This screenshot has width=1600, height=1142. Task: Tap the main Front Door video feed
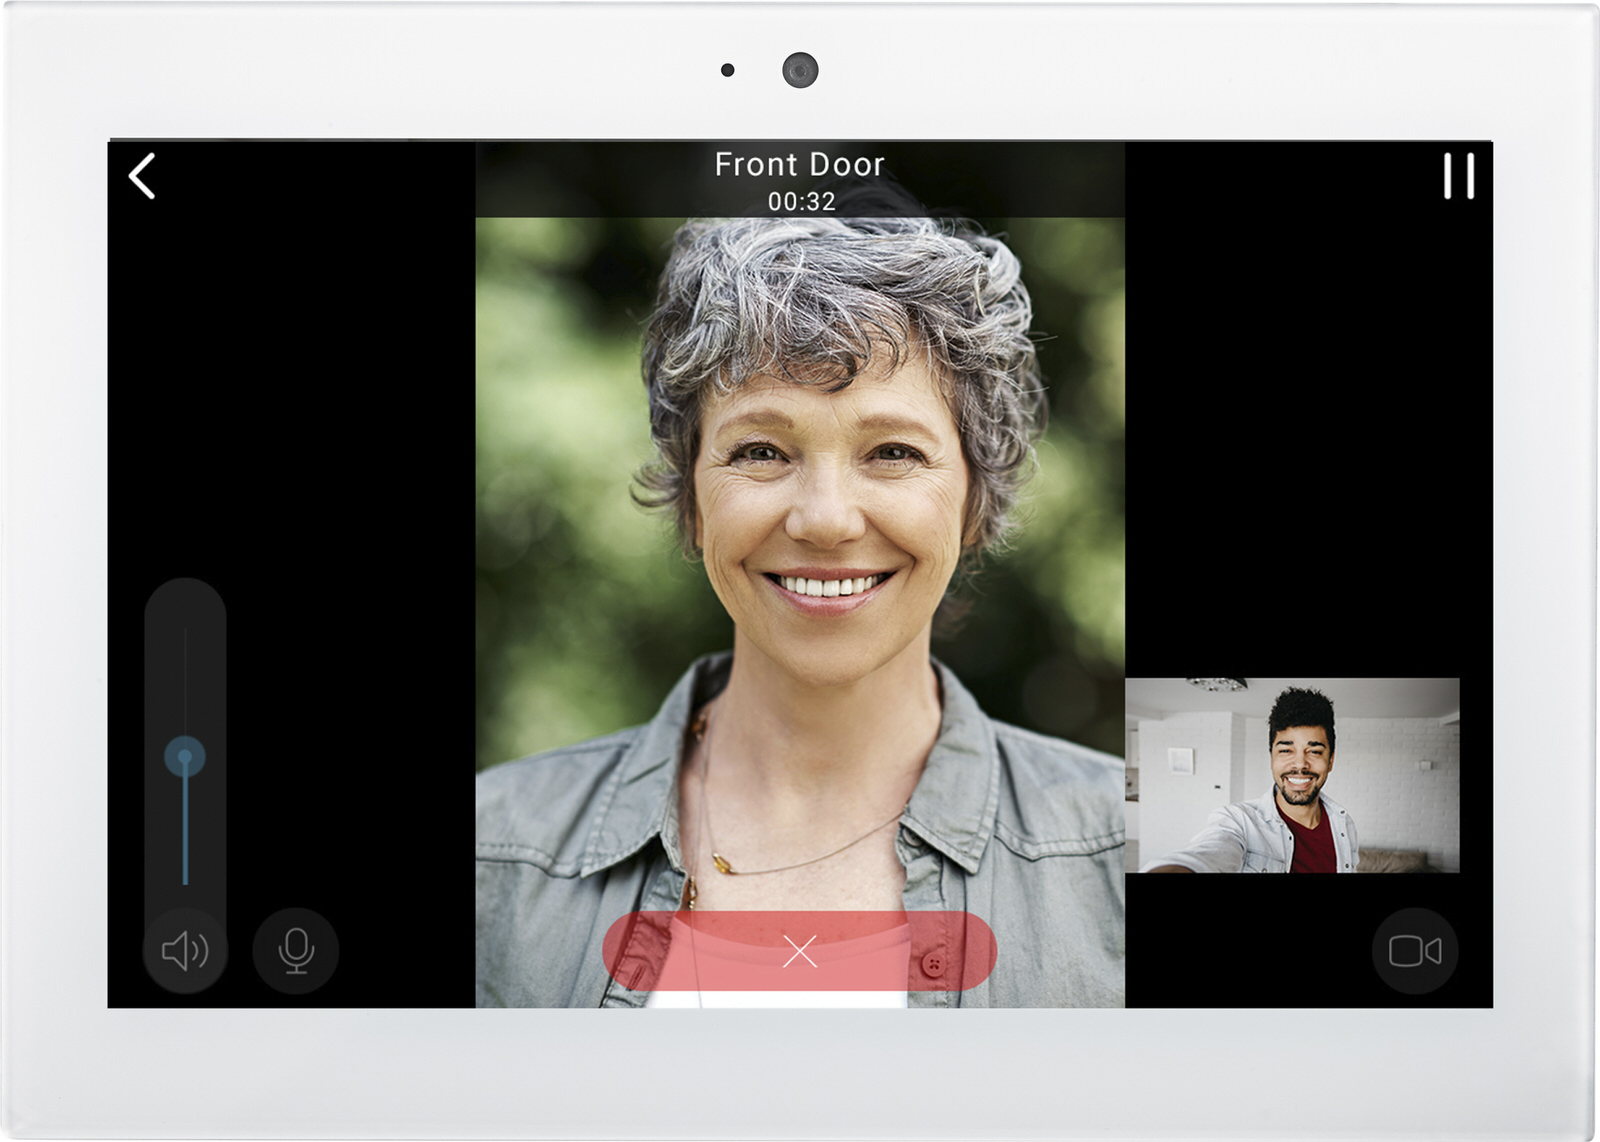pos(800,575)
